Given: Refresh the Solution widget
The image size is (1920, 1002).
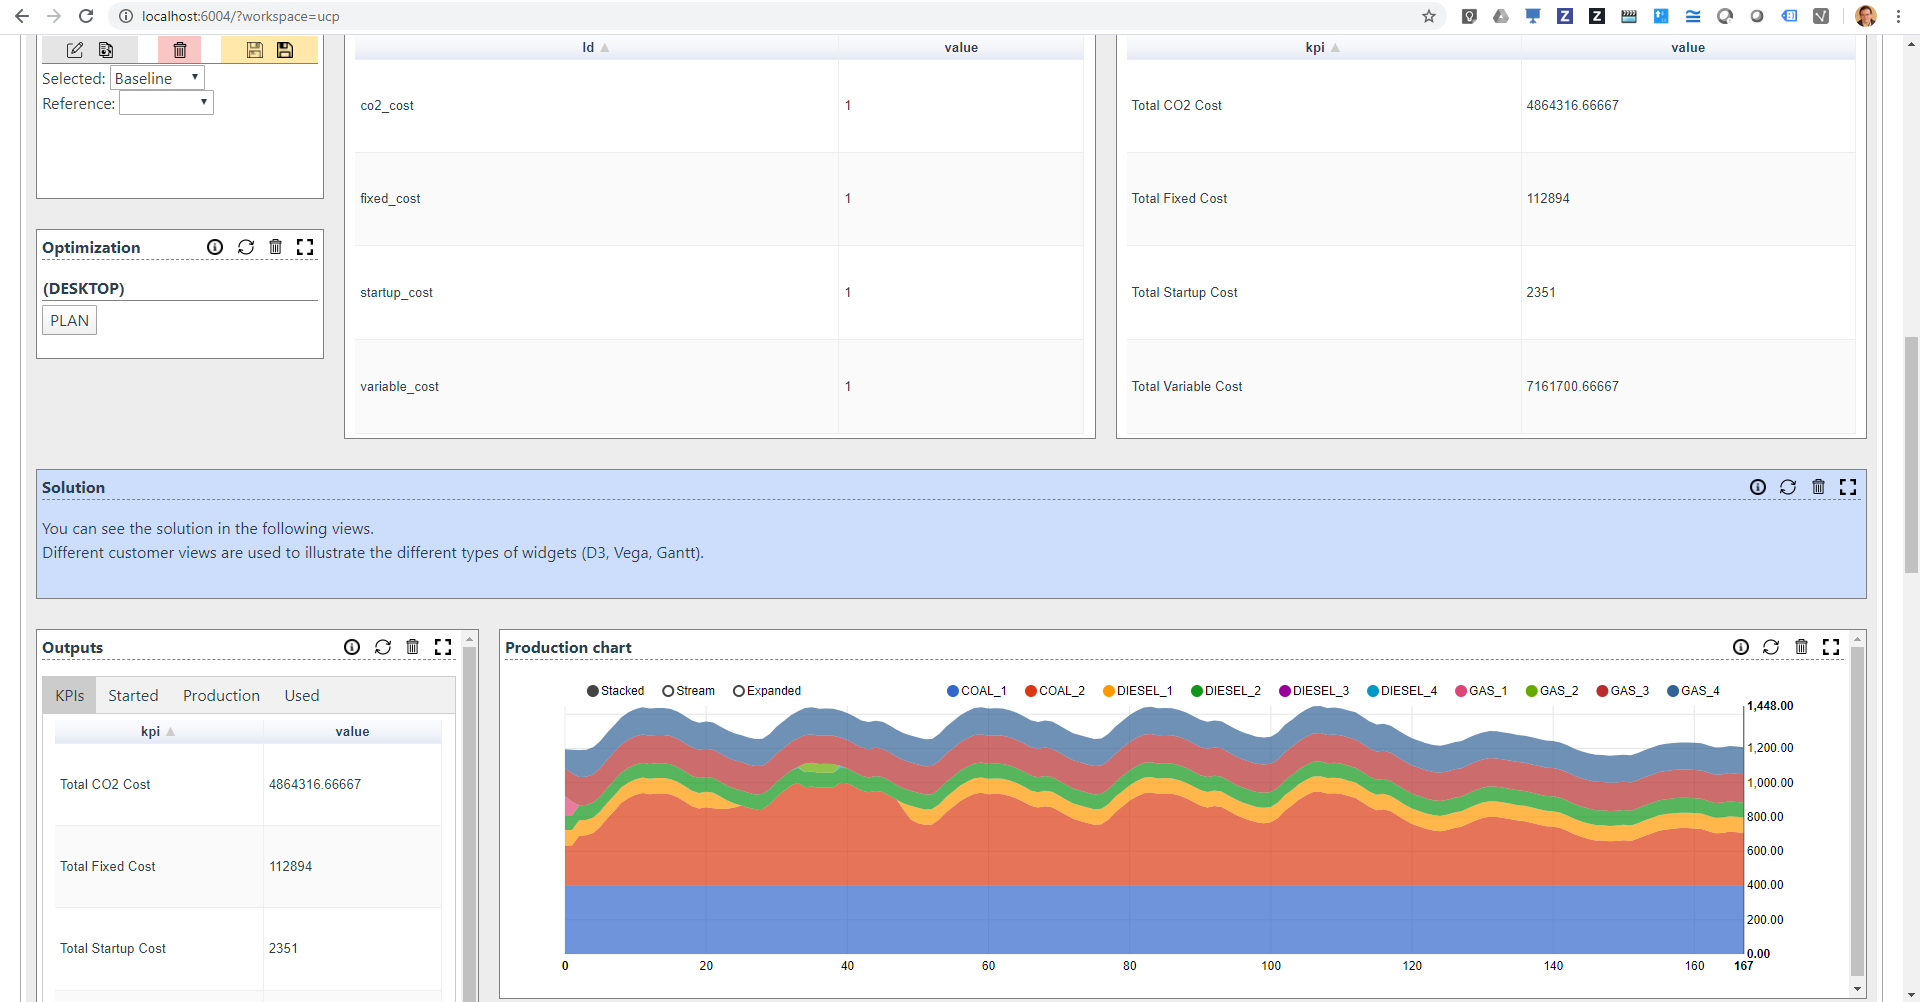Looking at the screenshot, I should coord(1788,487).
